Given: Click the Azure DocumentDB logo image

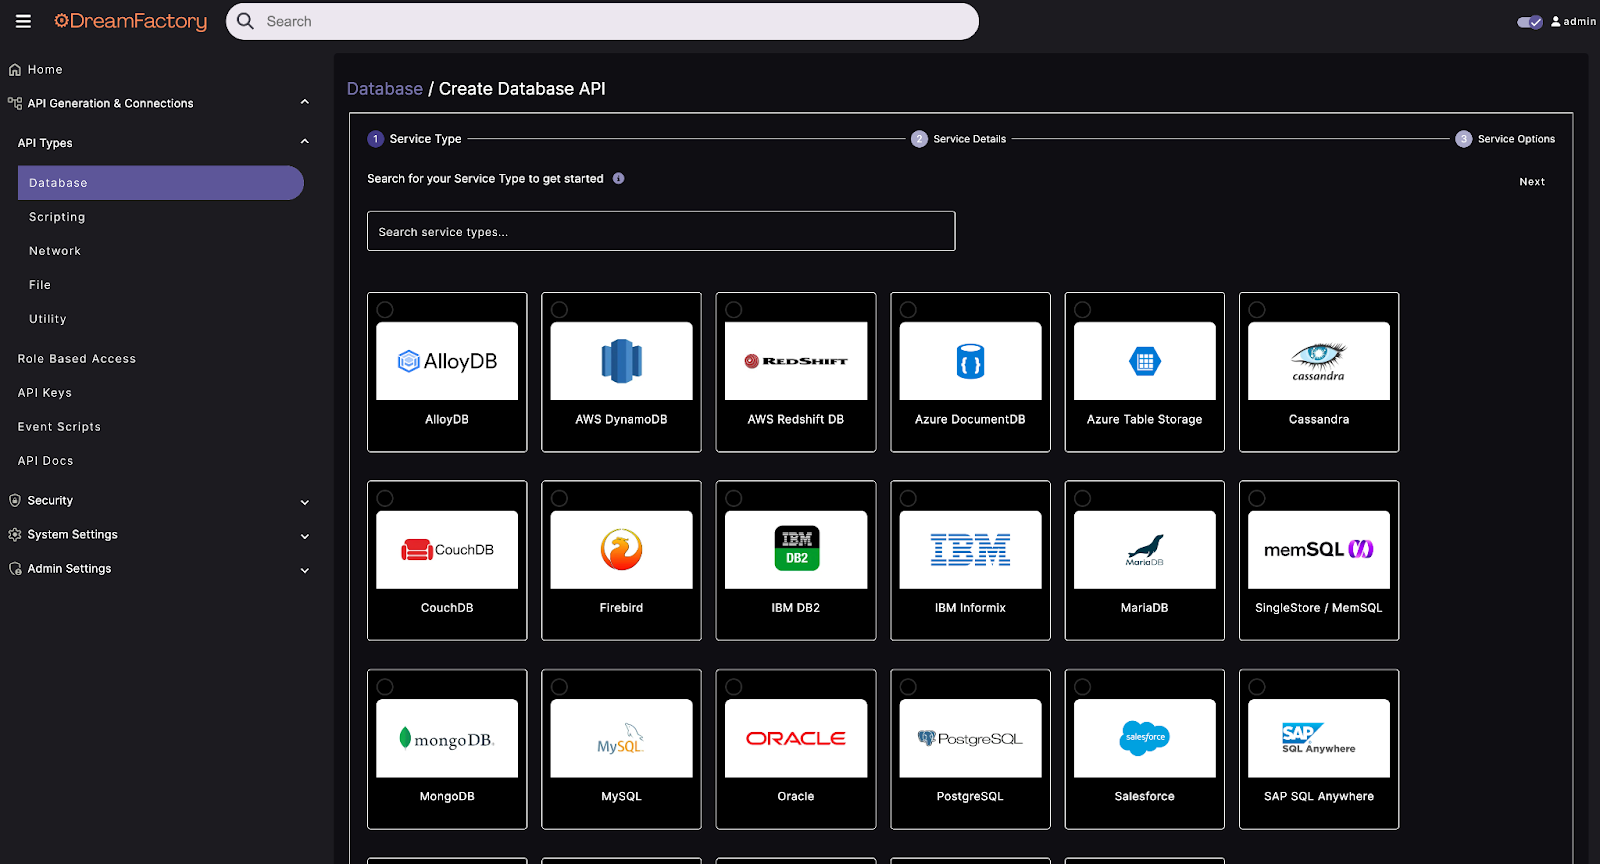Looking at the screenshot, I should point(970,361).
